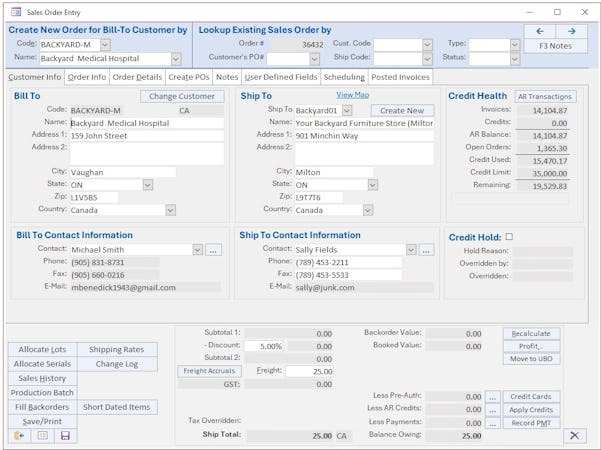Screen dimensions: 601x450
Task: Click the exit-with-arrow icon below Save/Print
Action: point(19,436)
